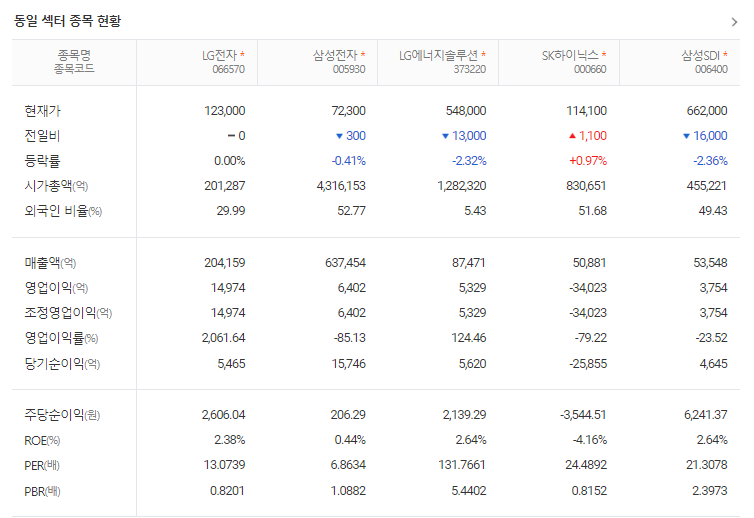This screenshot has width=754, height=518.
Task: Click the blue down arrow beside 13,000
Action: coord(445,137)
